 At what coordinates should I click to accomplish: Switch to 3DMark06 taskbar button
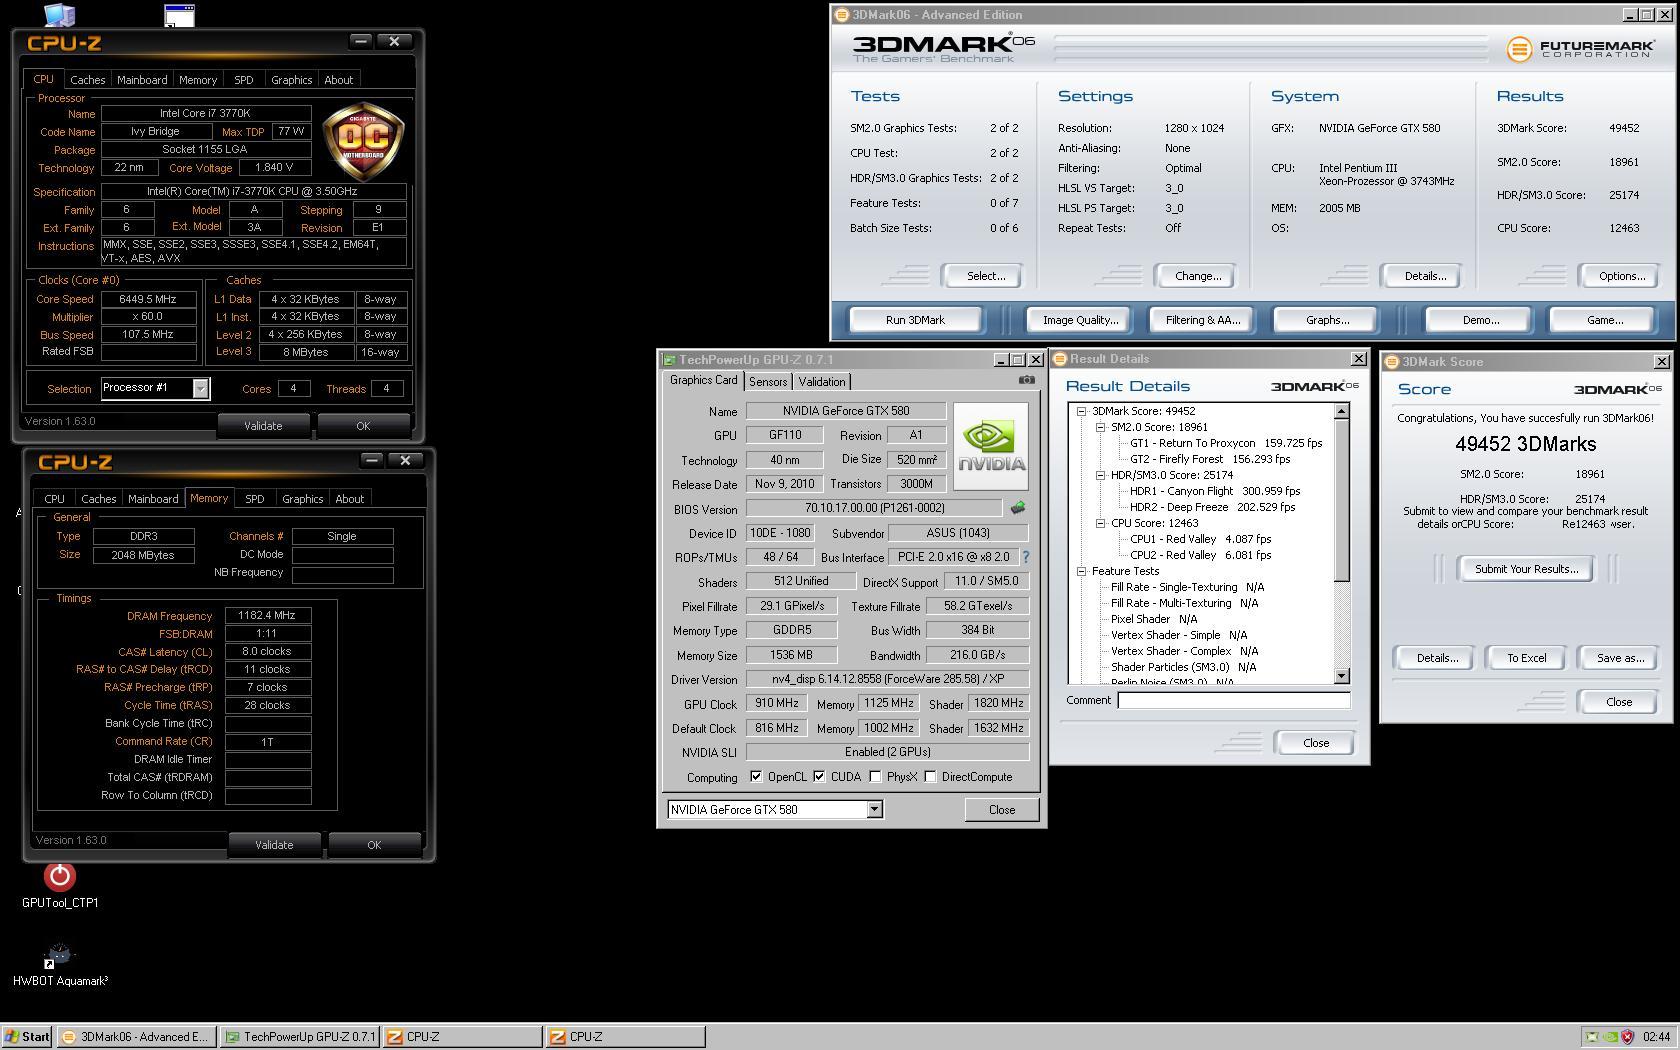(x=135, y=1037)
